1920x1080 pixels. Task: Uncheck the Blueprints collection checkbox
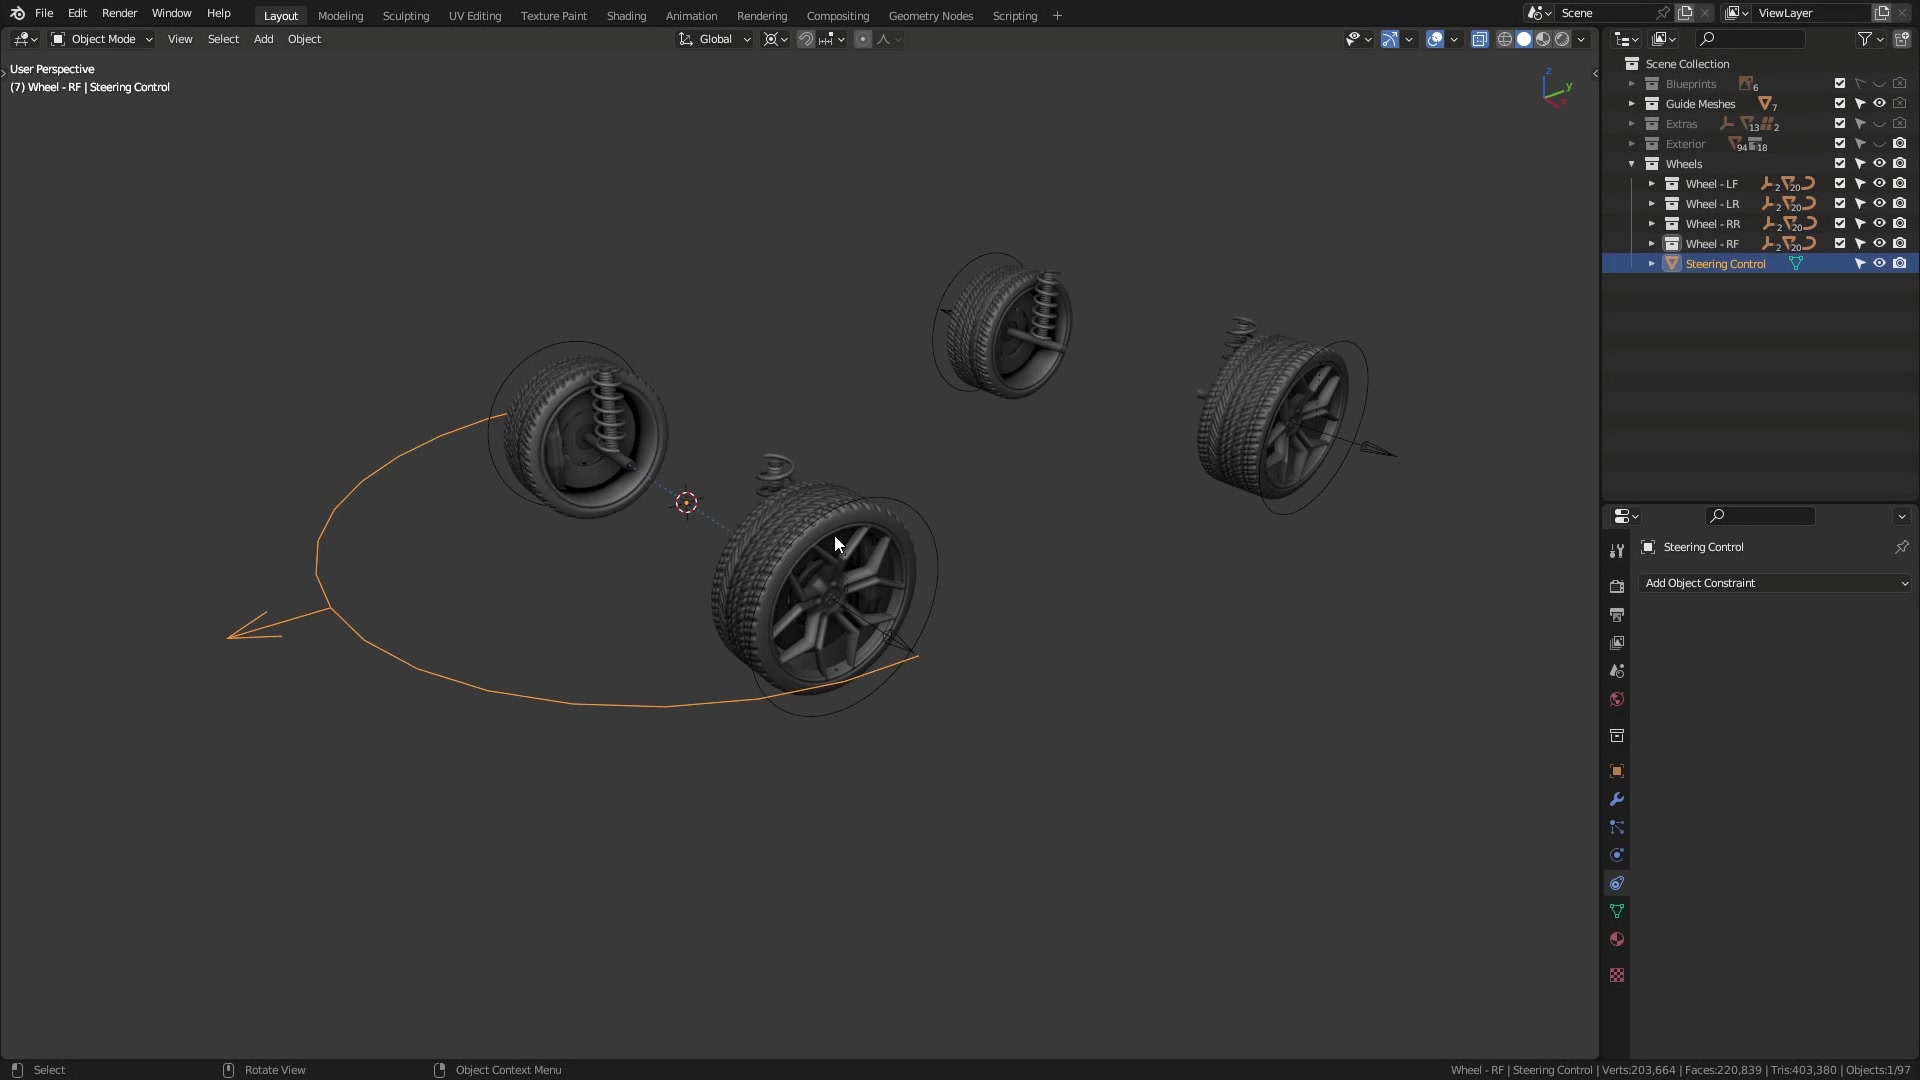1840,84
